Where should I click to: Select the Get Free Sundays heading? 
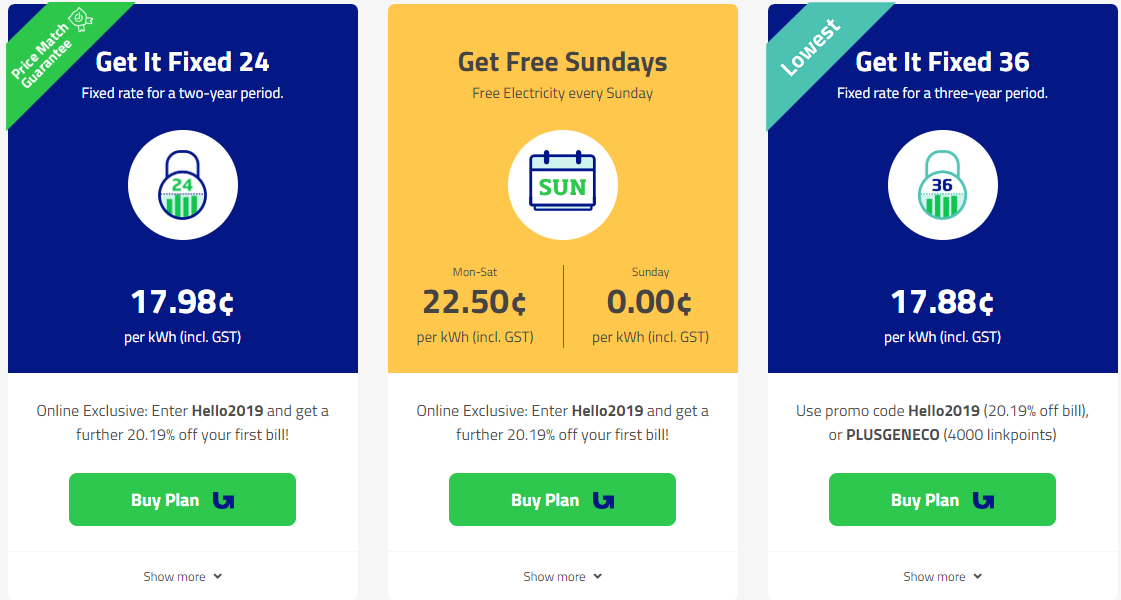[562, 62]
